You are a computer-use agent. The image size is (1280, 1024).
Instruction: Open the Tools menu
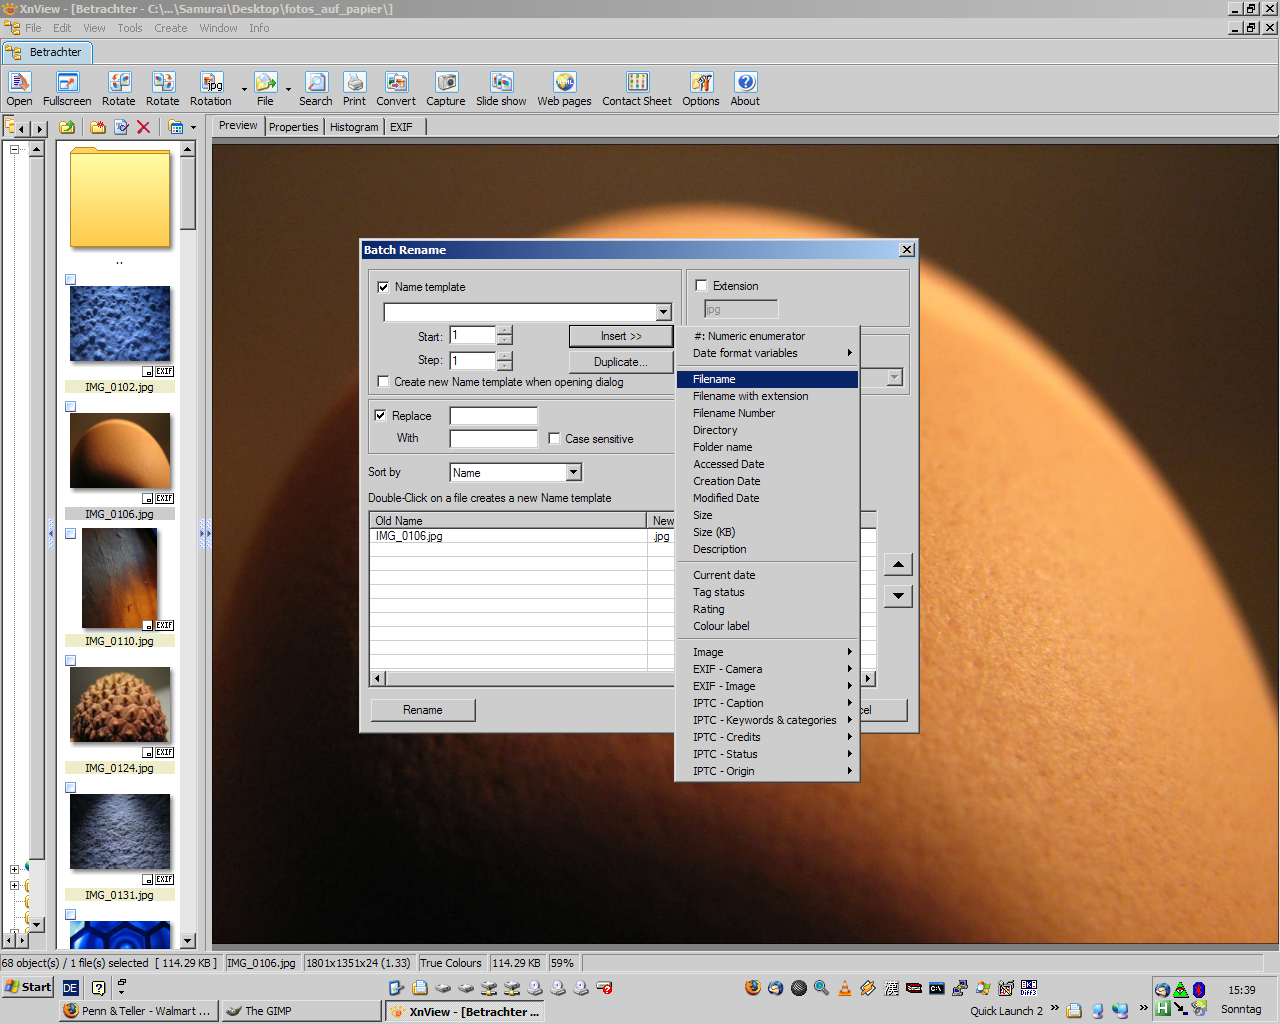130,28
